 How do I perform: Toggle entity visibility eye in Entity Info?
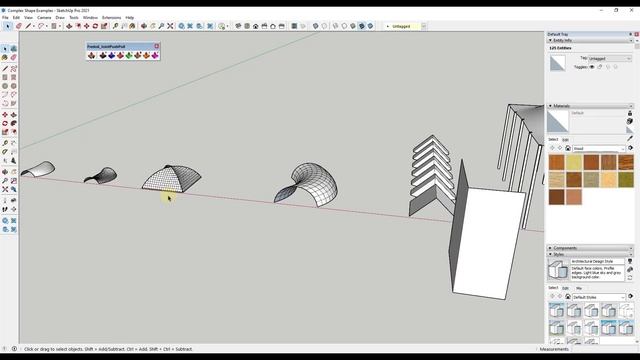[592, 67]
